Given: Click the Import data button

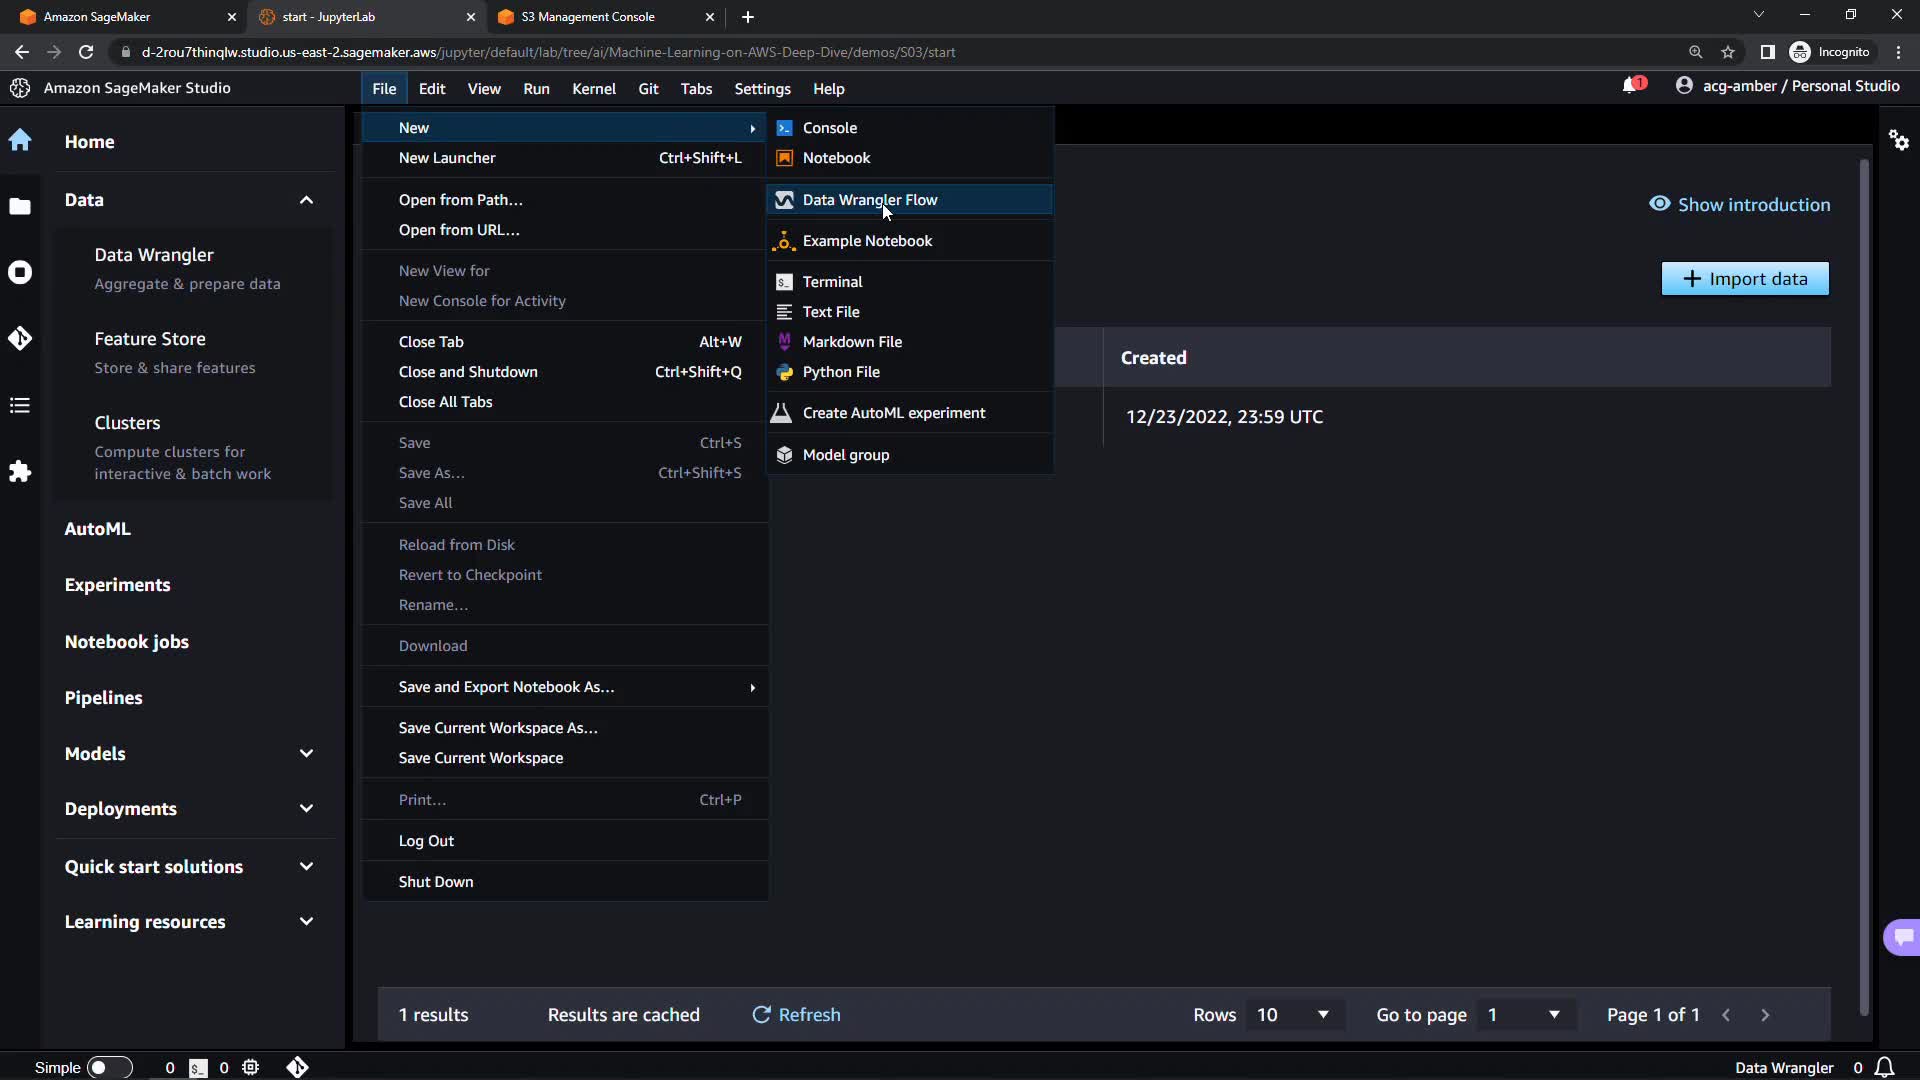Looking at the screenshot, I should tap(1744, 279).
